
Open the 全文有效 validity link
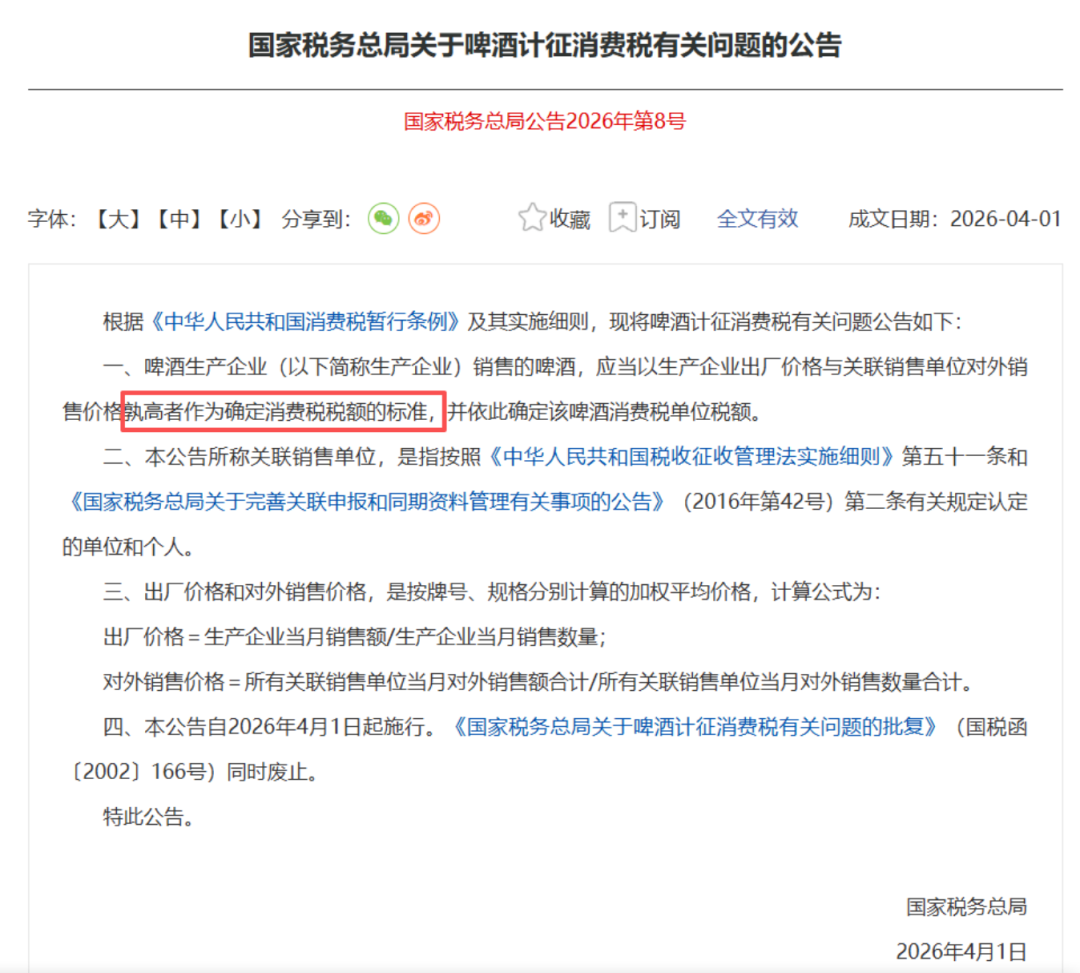757,219
